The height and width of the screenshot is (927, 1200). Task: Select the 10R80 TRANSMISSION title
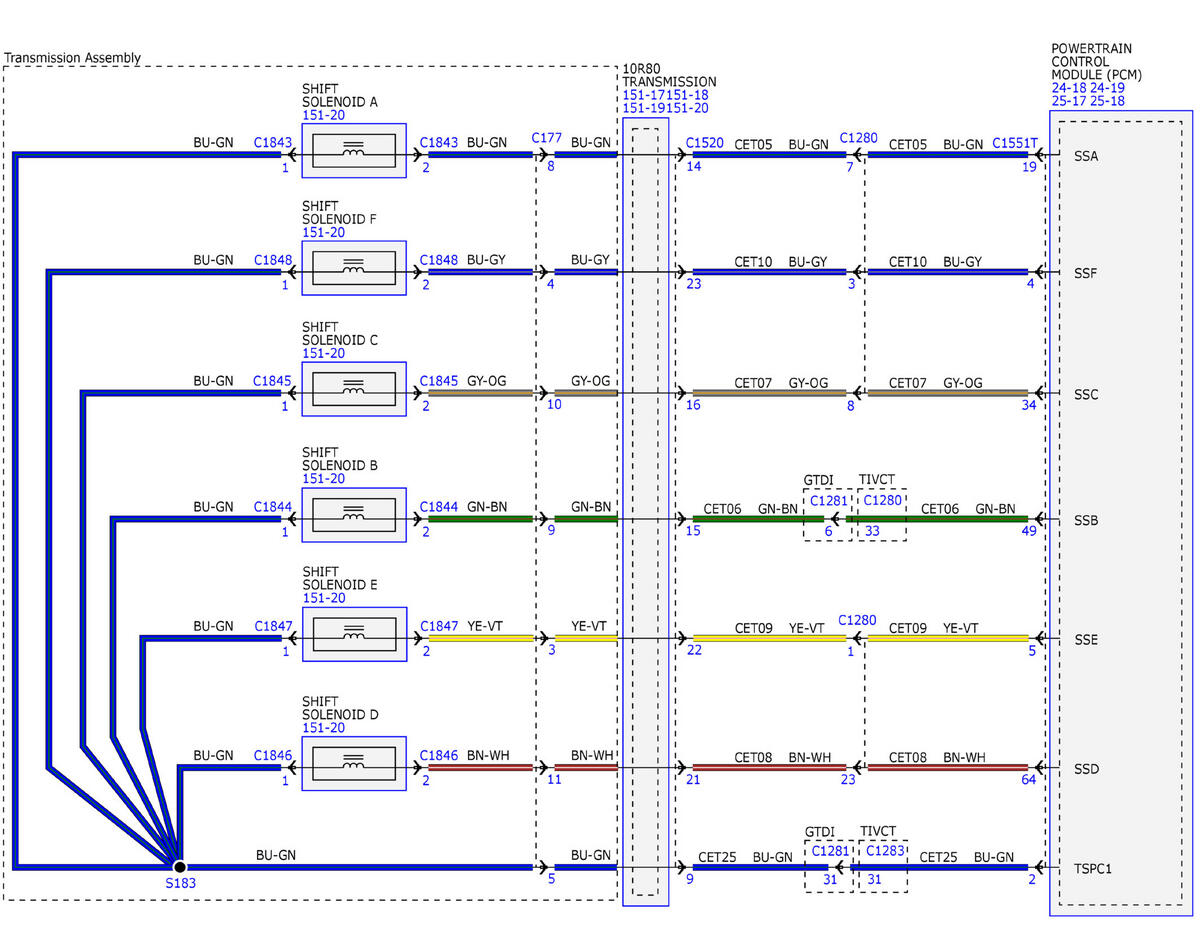pos(669,75)
